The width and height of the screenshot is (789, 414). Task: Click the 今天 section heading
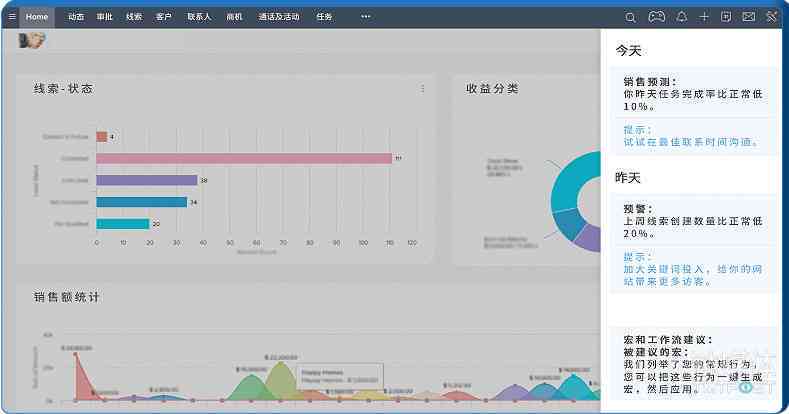pos(628,51)
